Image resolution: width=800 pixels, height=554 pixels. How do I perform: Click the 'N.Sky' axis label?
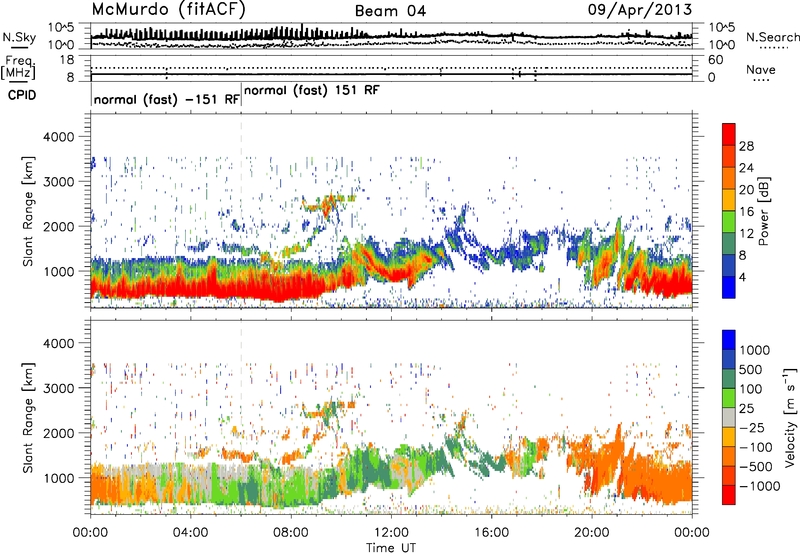[x=19, y=37]
